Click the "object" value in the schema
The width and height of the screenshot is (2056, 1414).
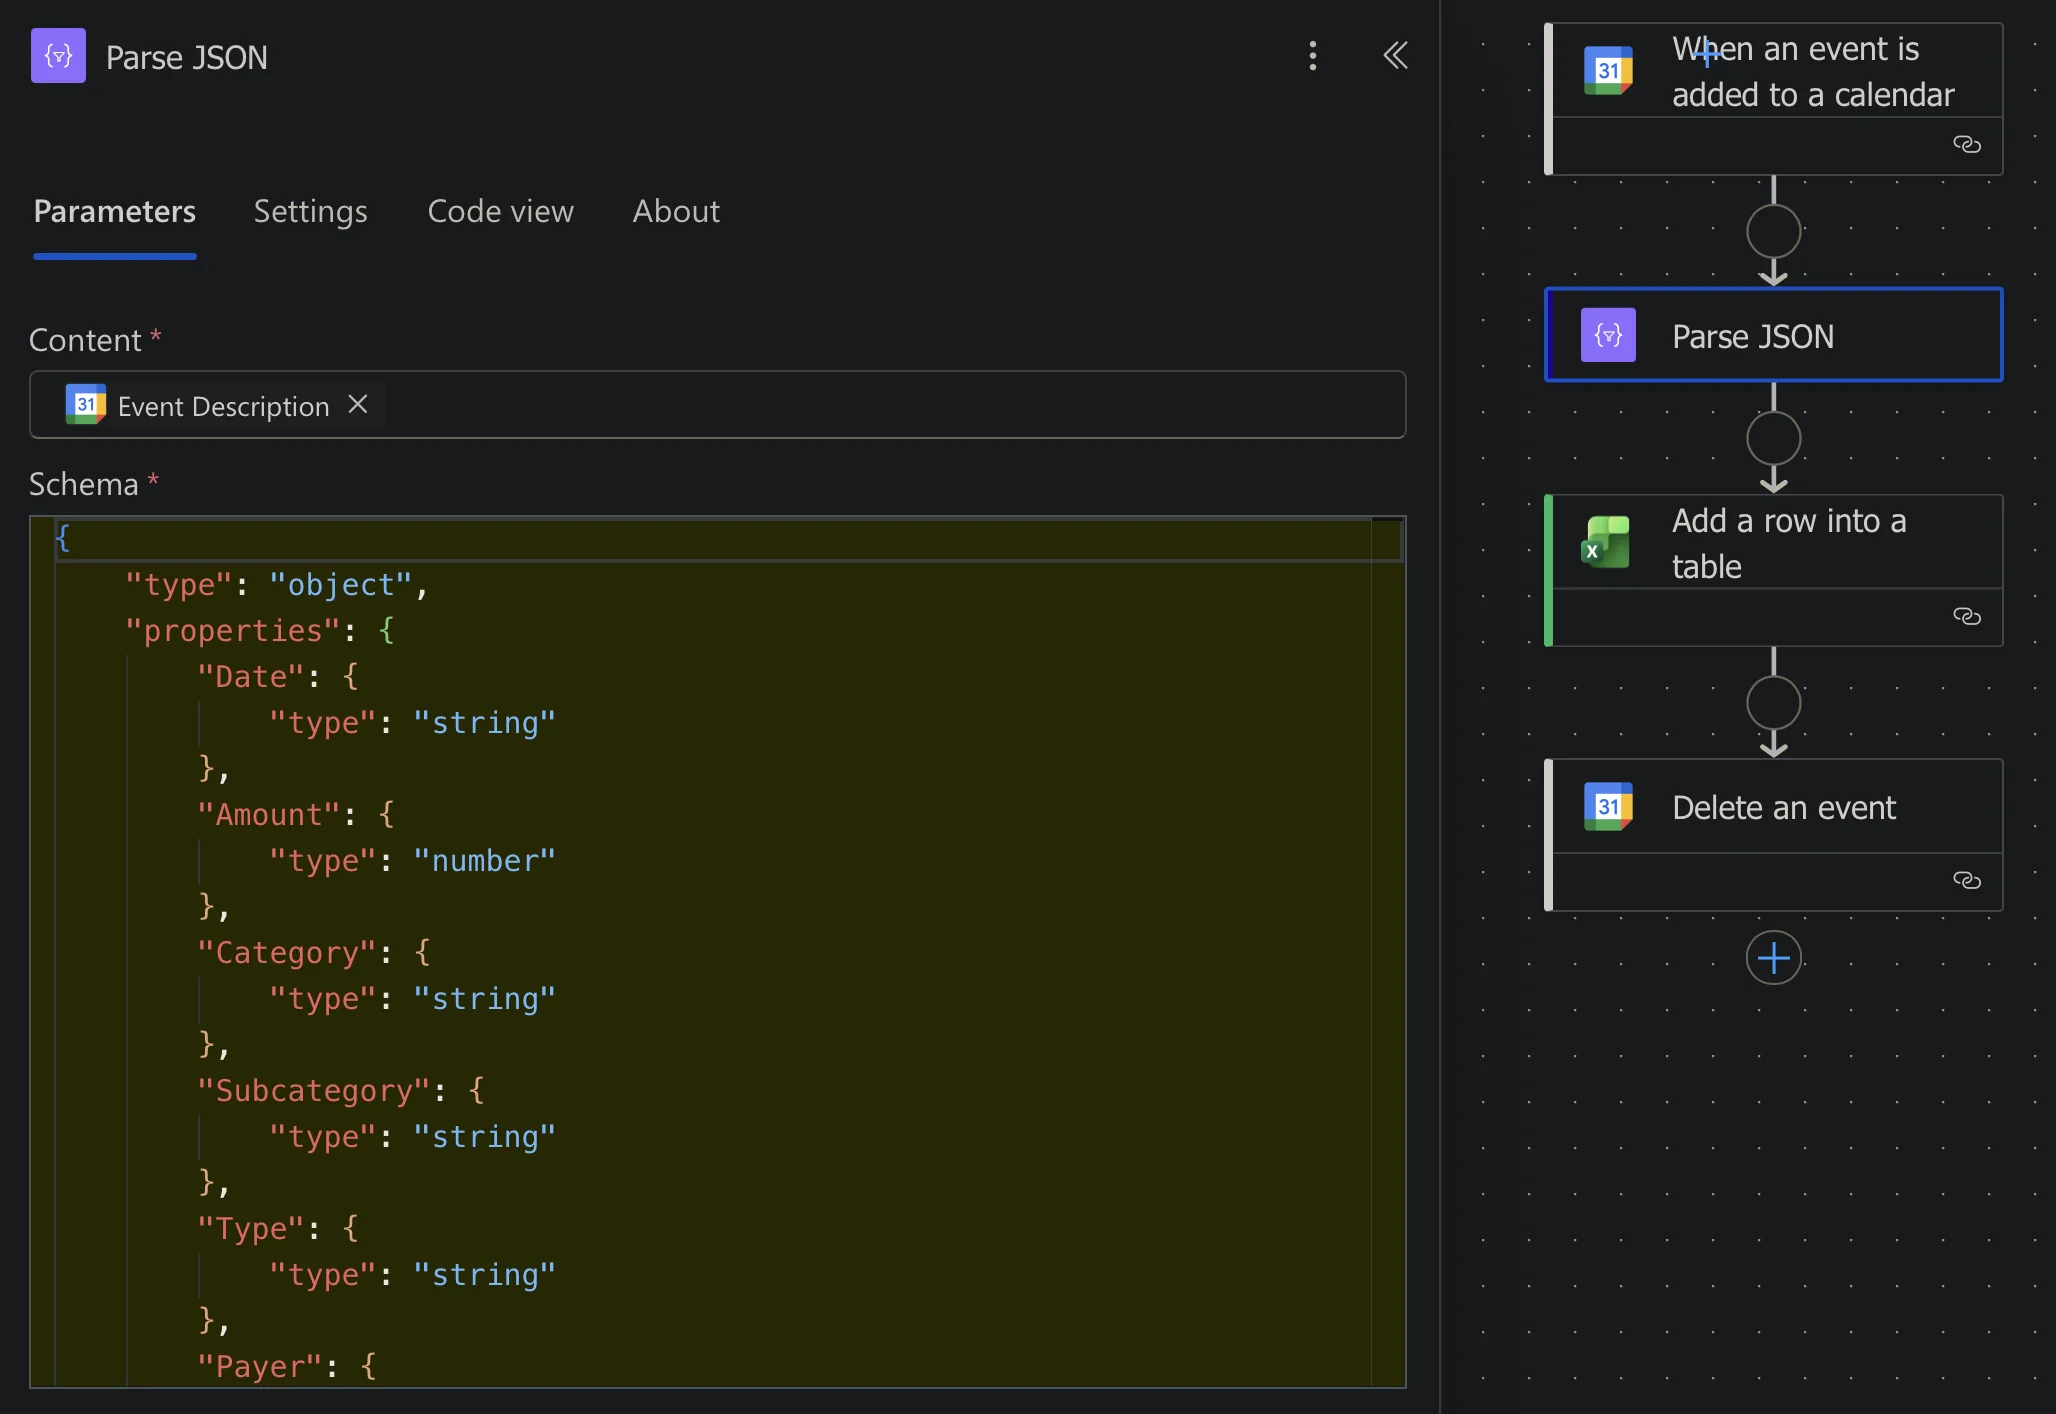click(340, 585)
